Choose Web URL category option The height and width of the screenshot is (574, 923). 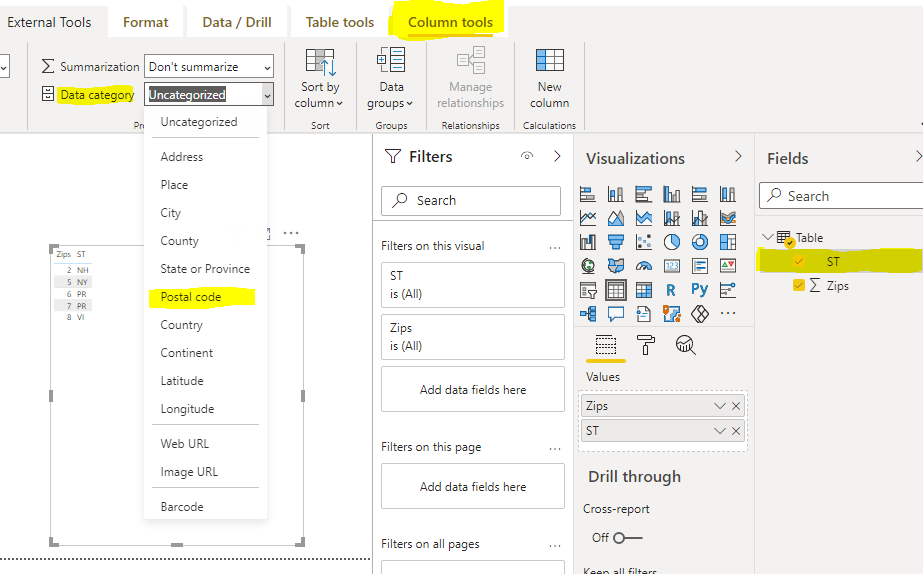(185, 443)
